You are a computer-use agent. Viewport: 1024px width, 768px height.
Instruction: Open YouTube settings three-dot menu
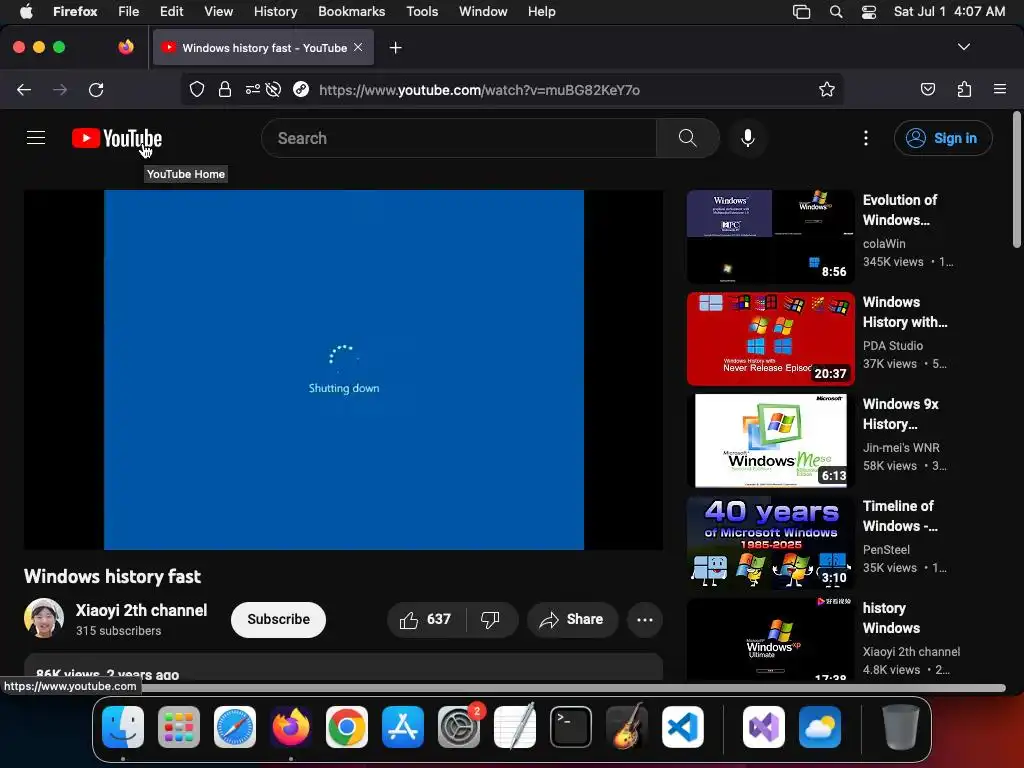click(x=866, y=138)
